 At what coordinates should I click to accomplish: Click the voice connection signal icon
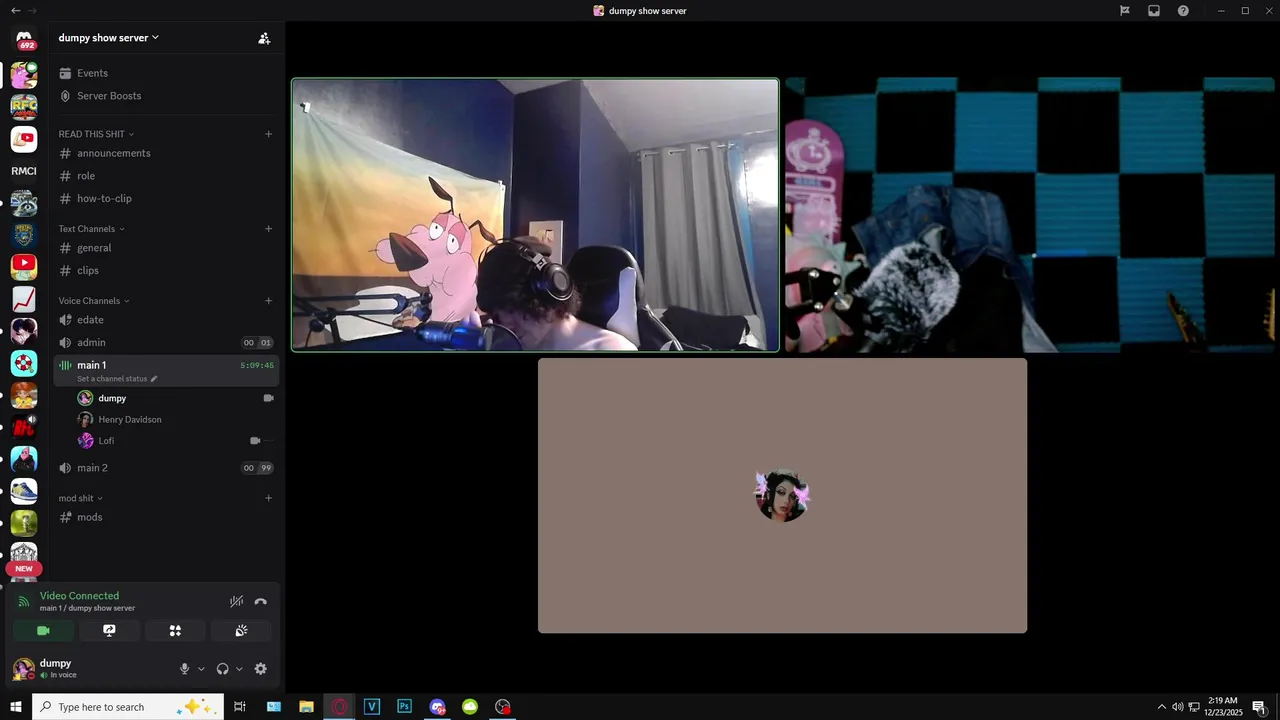(x=24, y=602)
